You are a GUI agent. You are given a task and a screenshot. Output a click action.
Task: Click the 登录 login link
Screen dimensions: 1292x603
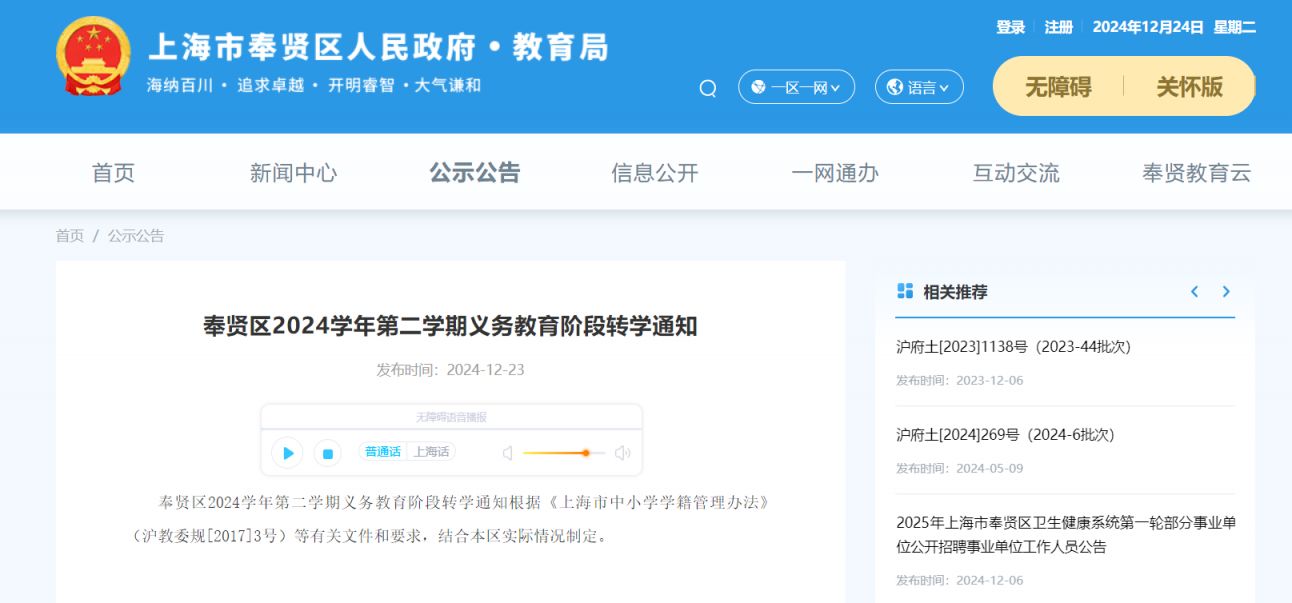coord(1010,27)
